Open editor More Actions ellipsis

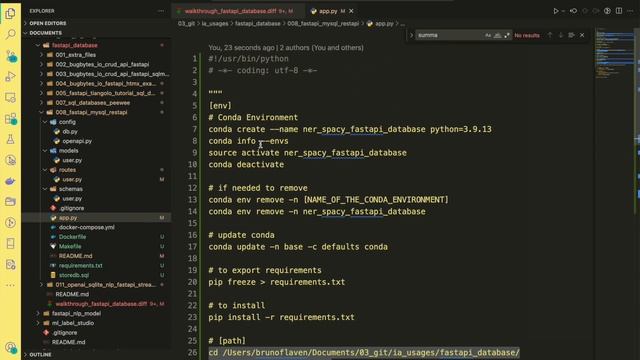[631, 11]
